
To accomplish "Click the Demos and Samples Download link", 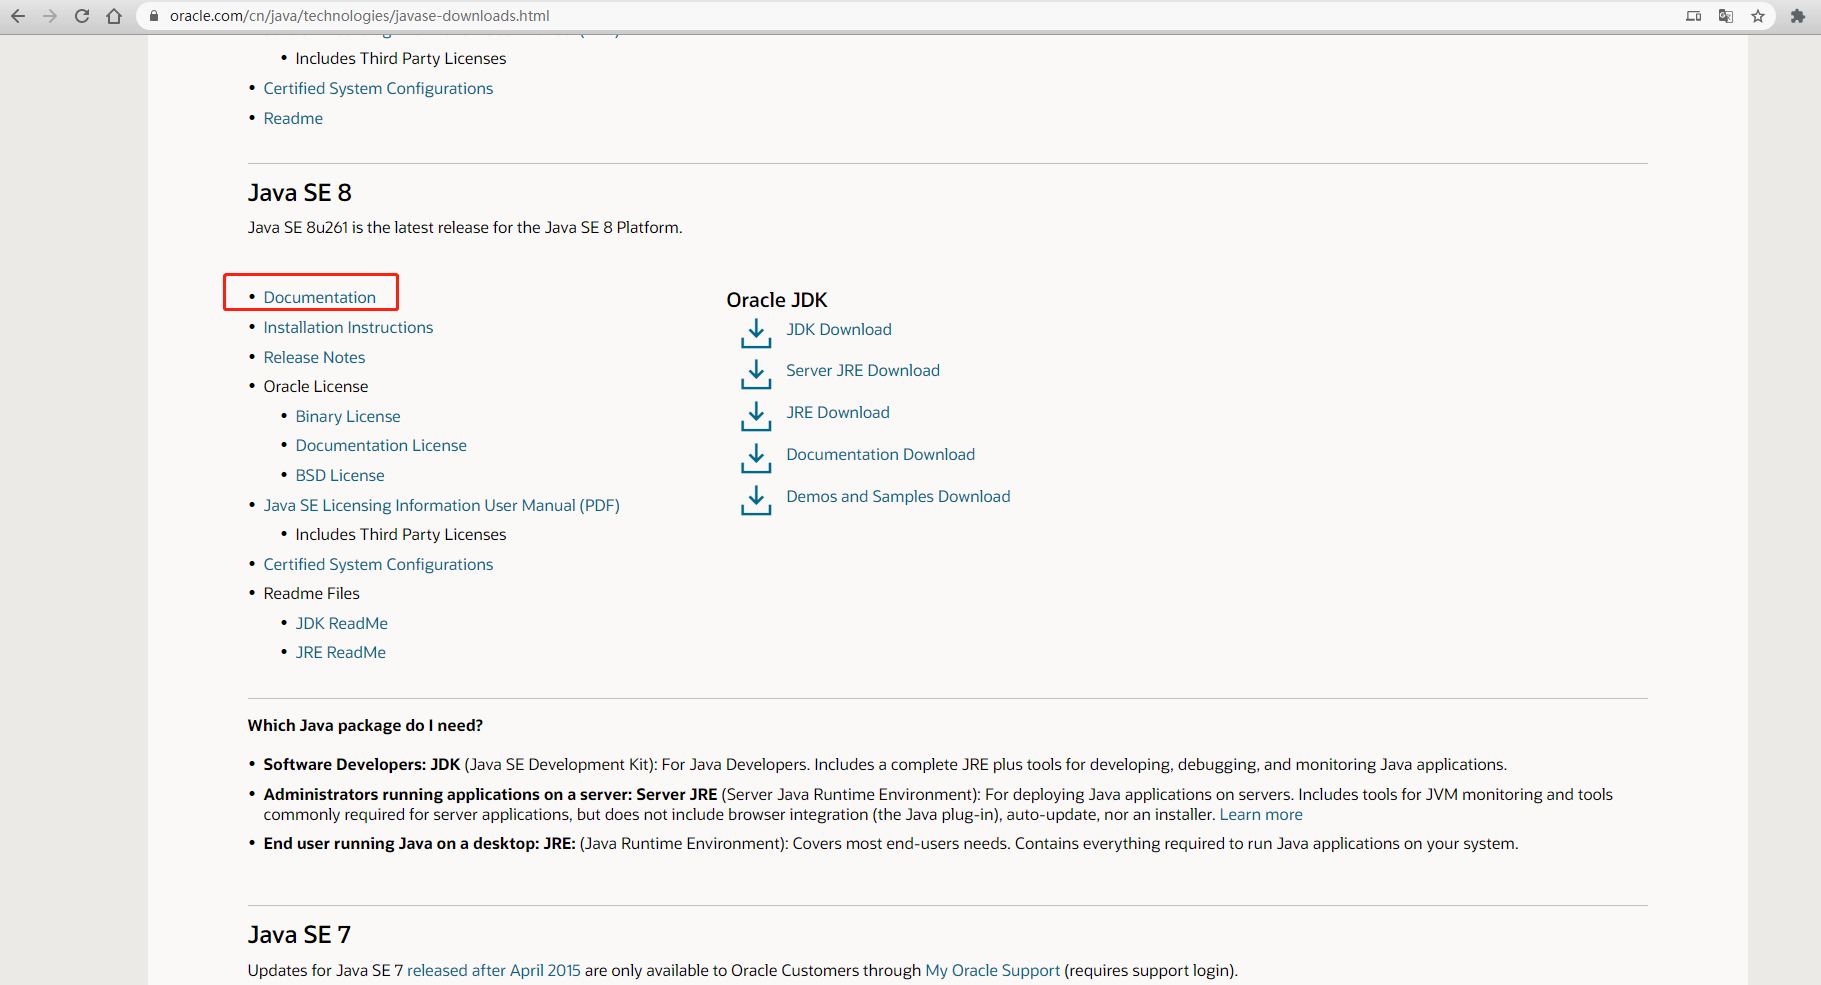I will point(898,496).
